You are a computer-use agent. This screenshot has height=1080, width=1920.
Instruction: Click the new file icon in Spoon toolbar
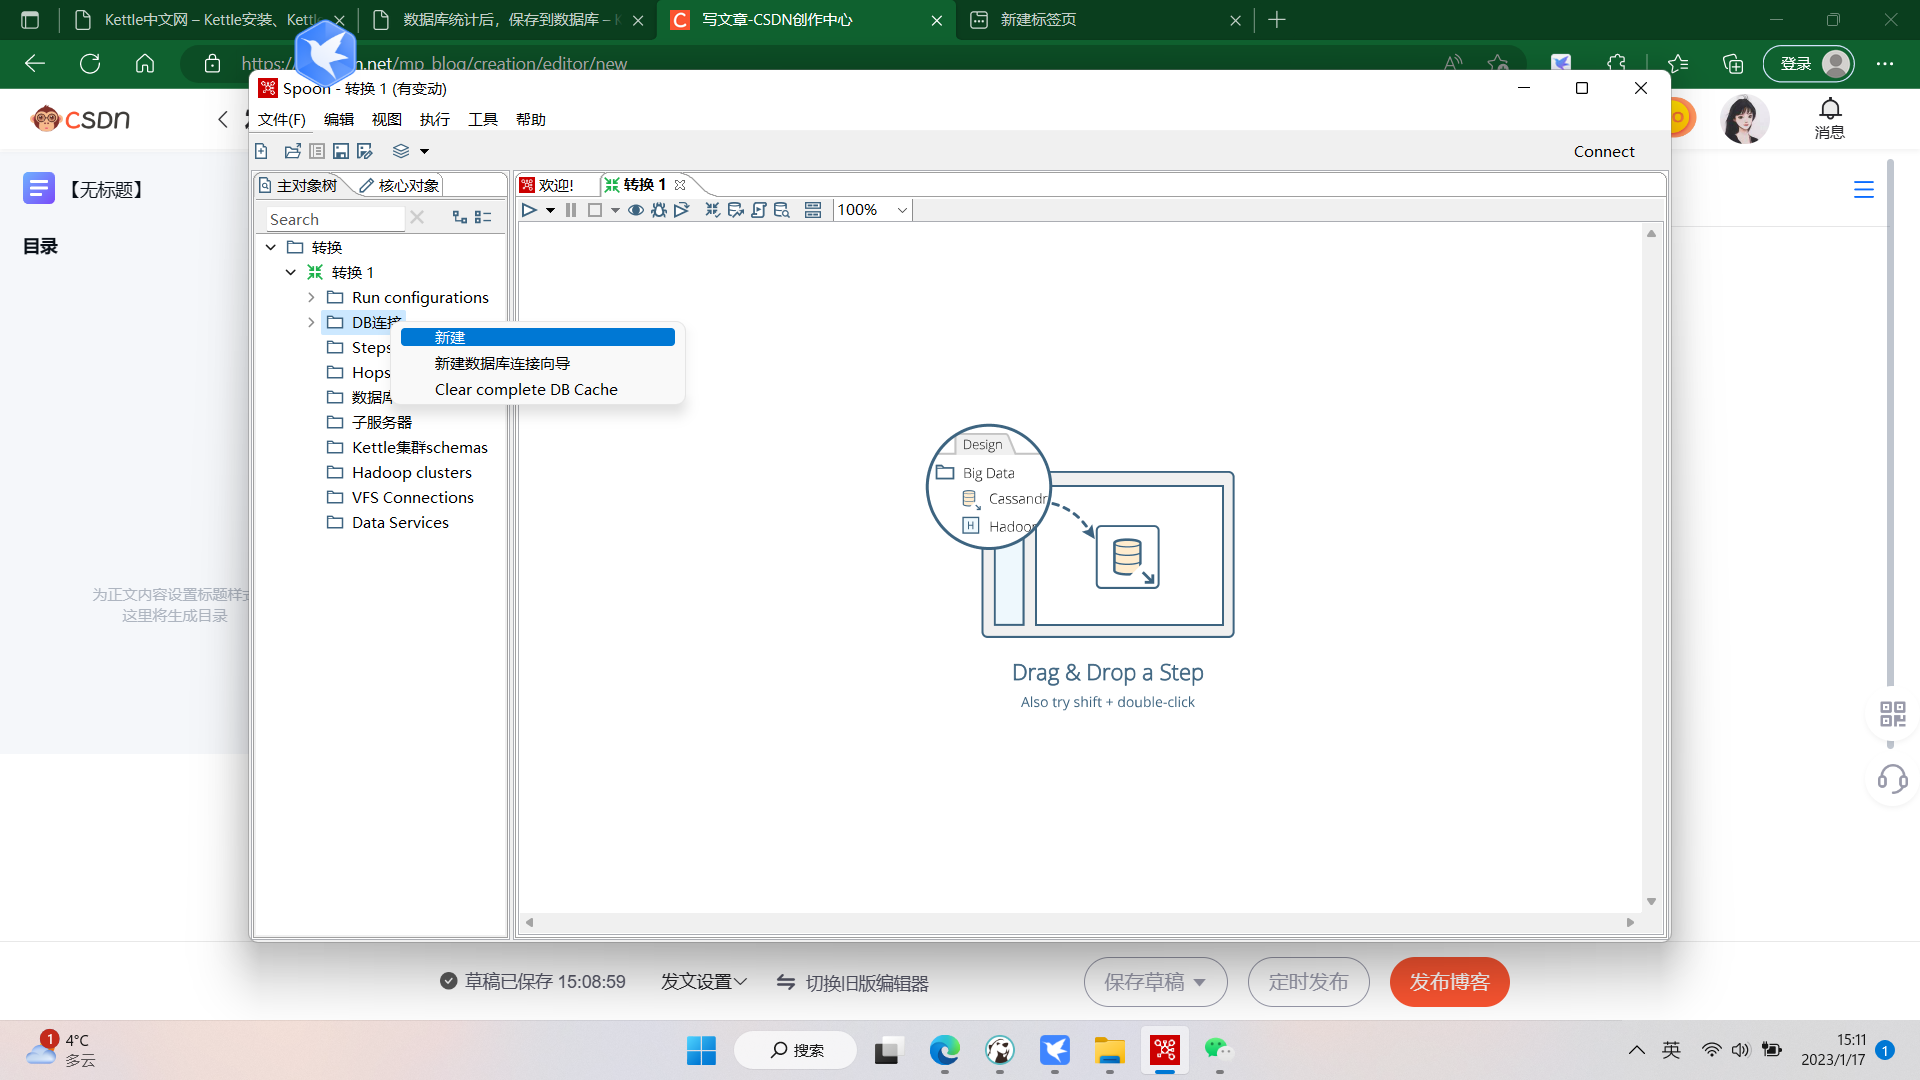click(262, 151)
